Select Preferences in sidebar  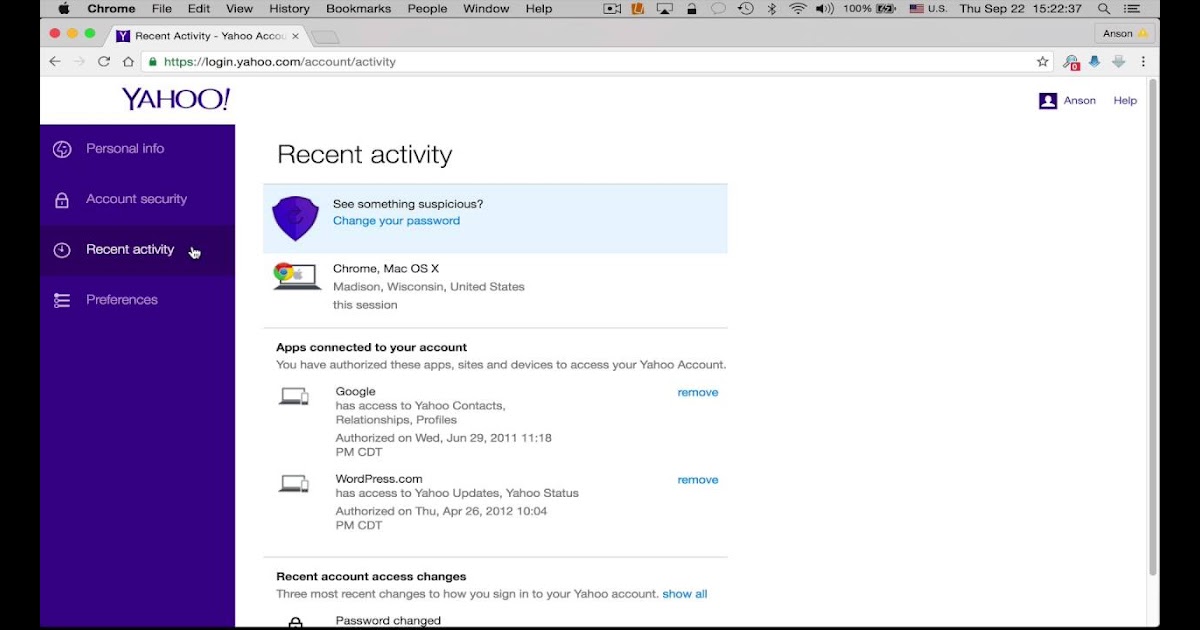pos(137,300)
